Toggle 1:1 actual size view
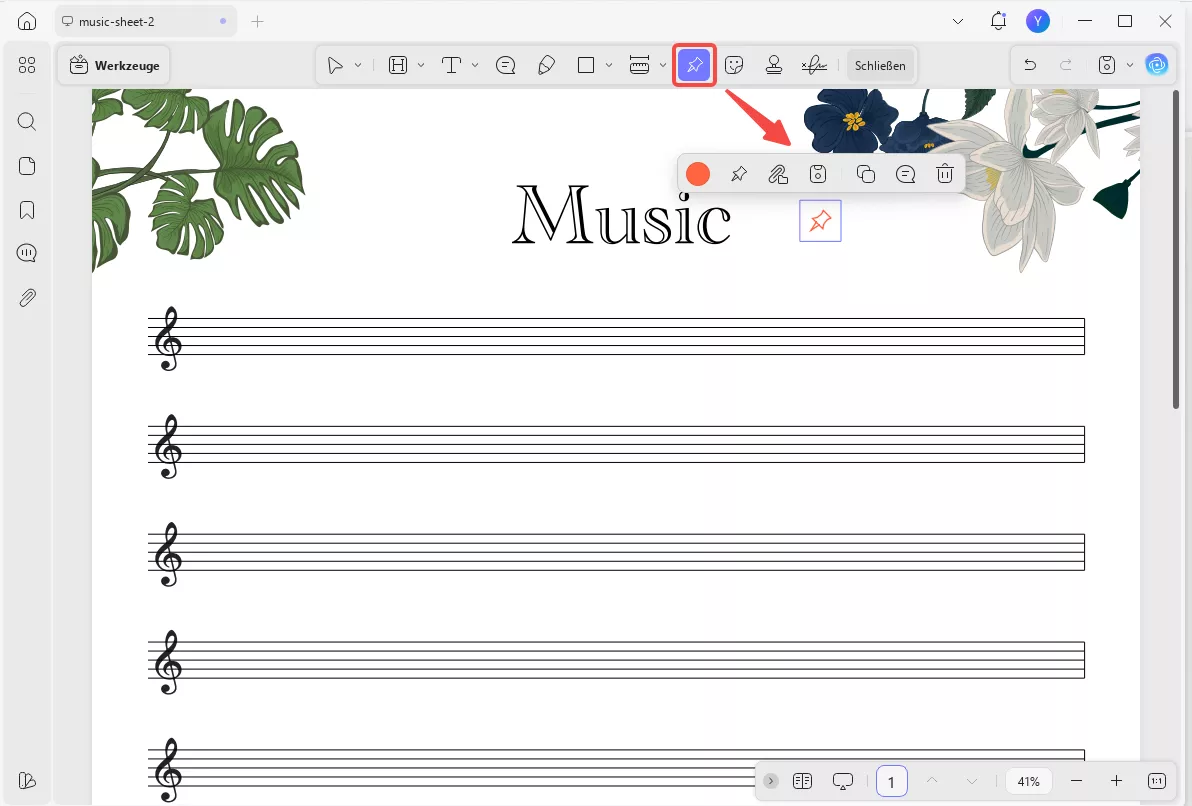This screenshot has height=806, width=1192. (1156, 781)
